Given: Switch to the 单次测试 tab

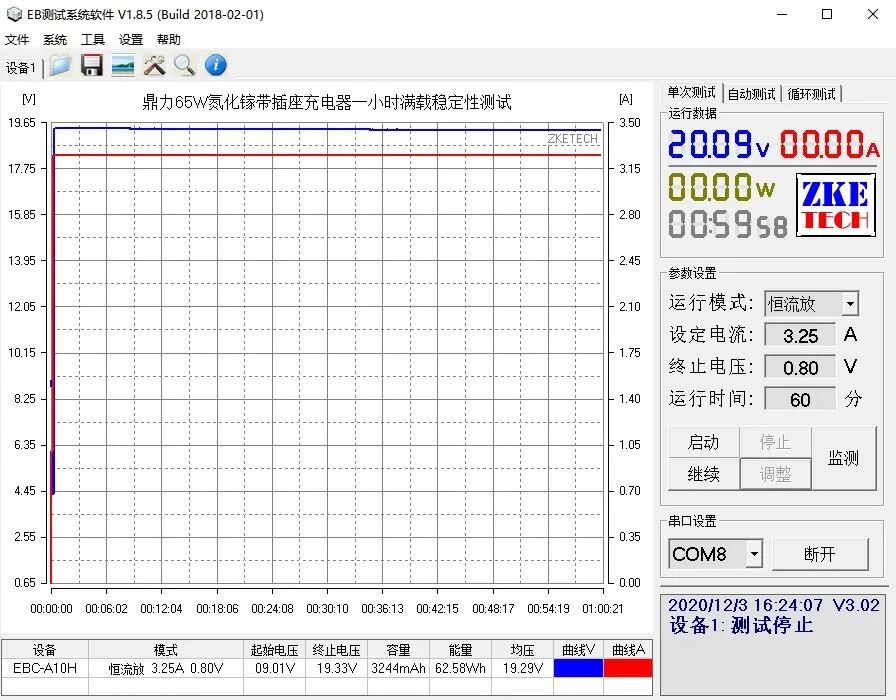Looking at the screenshot, I should pos(691,93).
